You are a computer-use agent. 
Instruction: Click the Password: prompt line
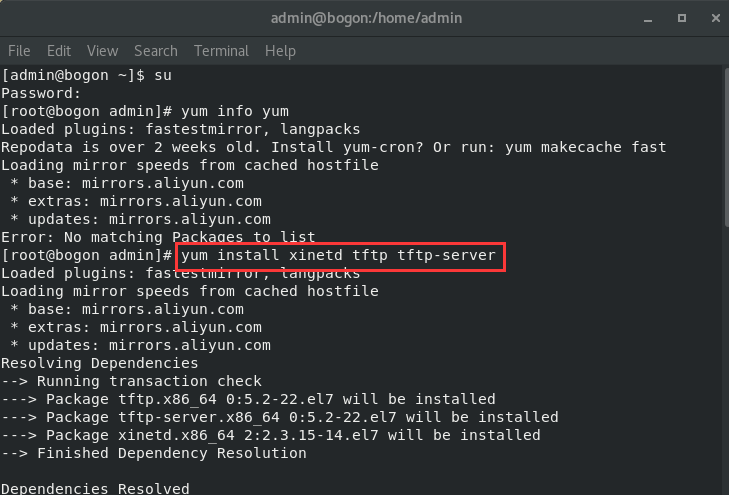pyautogui.click(x=42, y=93)
